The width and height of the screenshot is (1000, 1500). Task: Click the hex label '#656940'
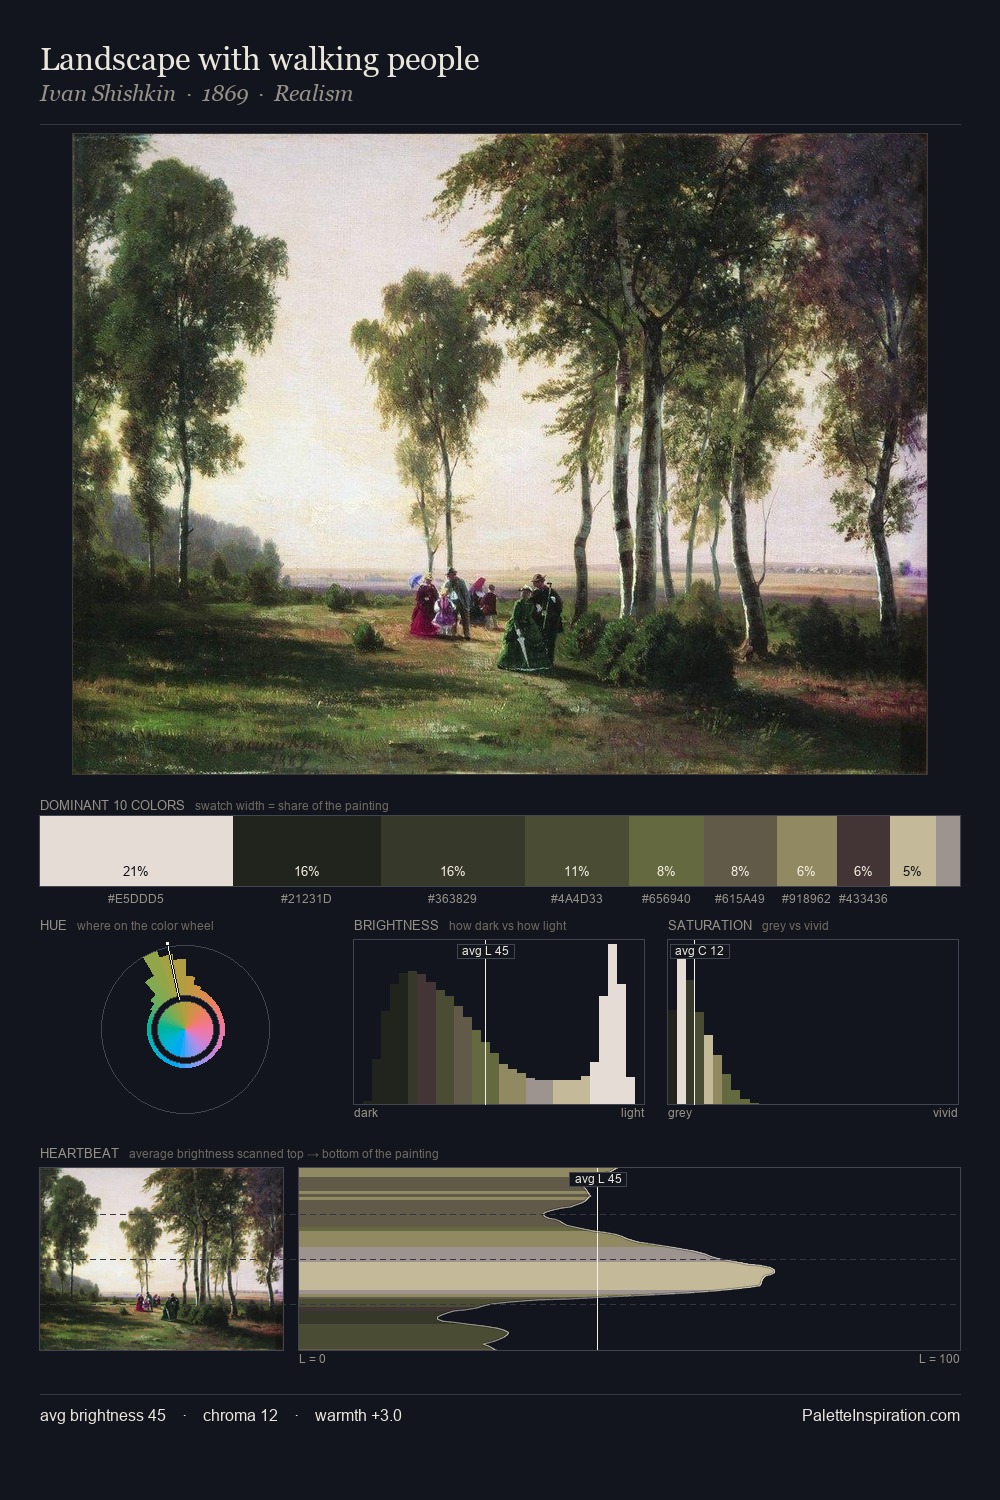tap(665, 899)
